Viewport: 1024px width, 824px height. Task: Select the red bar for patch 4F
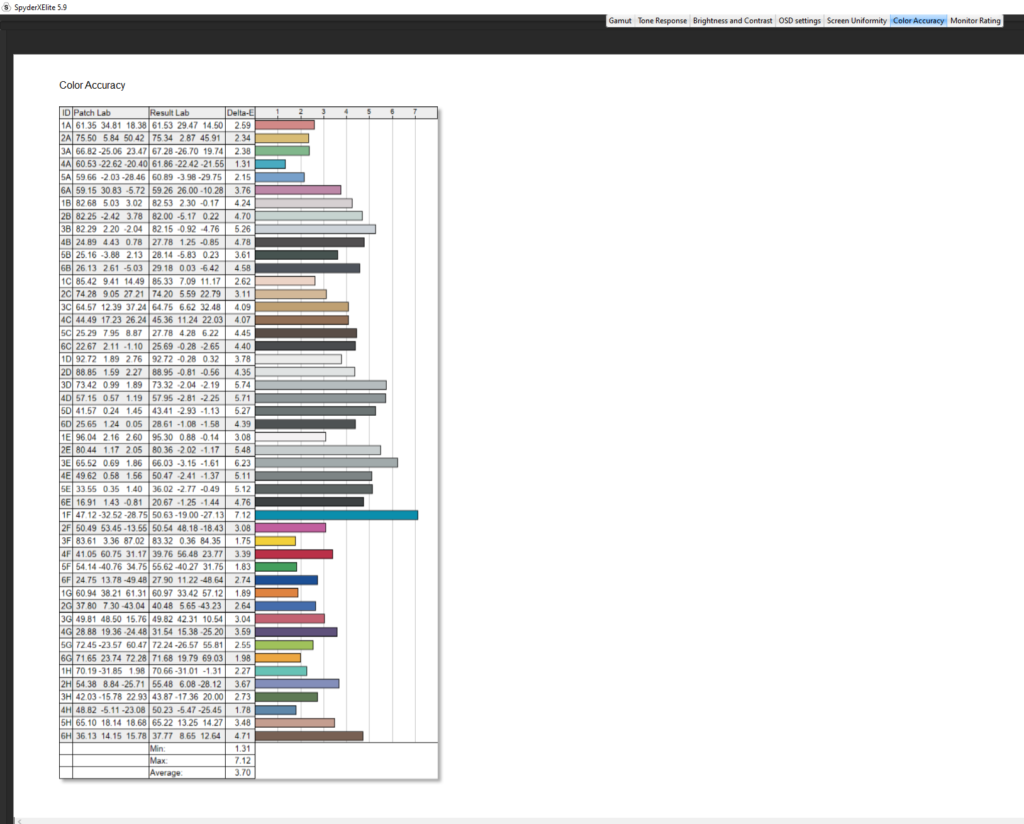tap(294, 554)
